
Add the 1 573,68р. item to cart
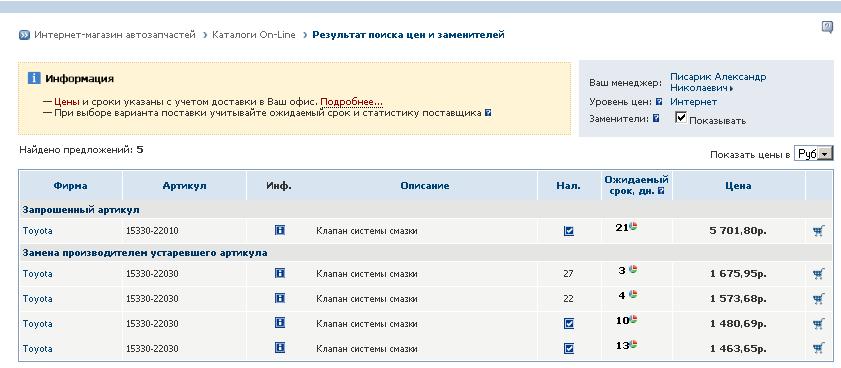pyautogui.click(x=818, y=298)
